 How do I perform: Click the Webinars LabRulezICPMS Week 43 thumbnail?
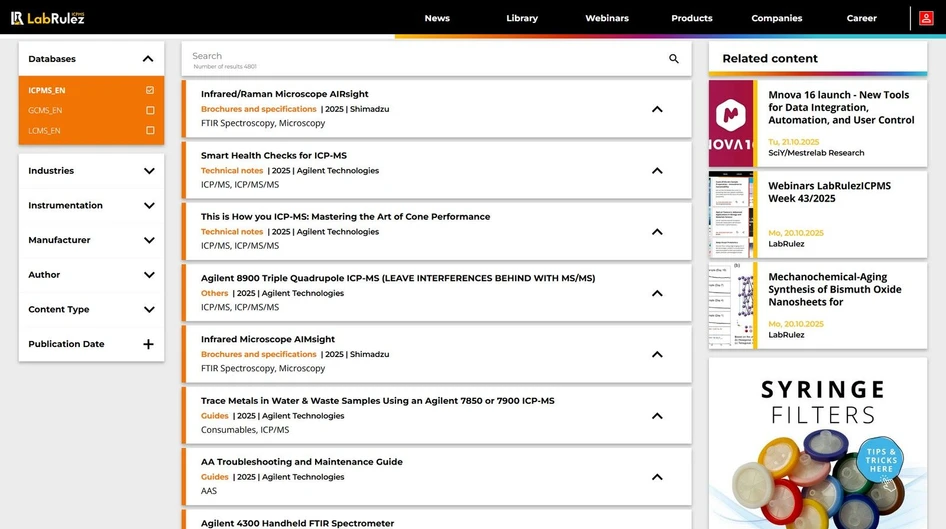(732, 215)
